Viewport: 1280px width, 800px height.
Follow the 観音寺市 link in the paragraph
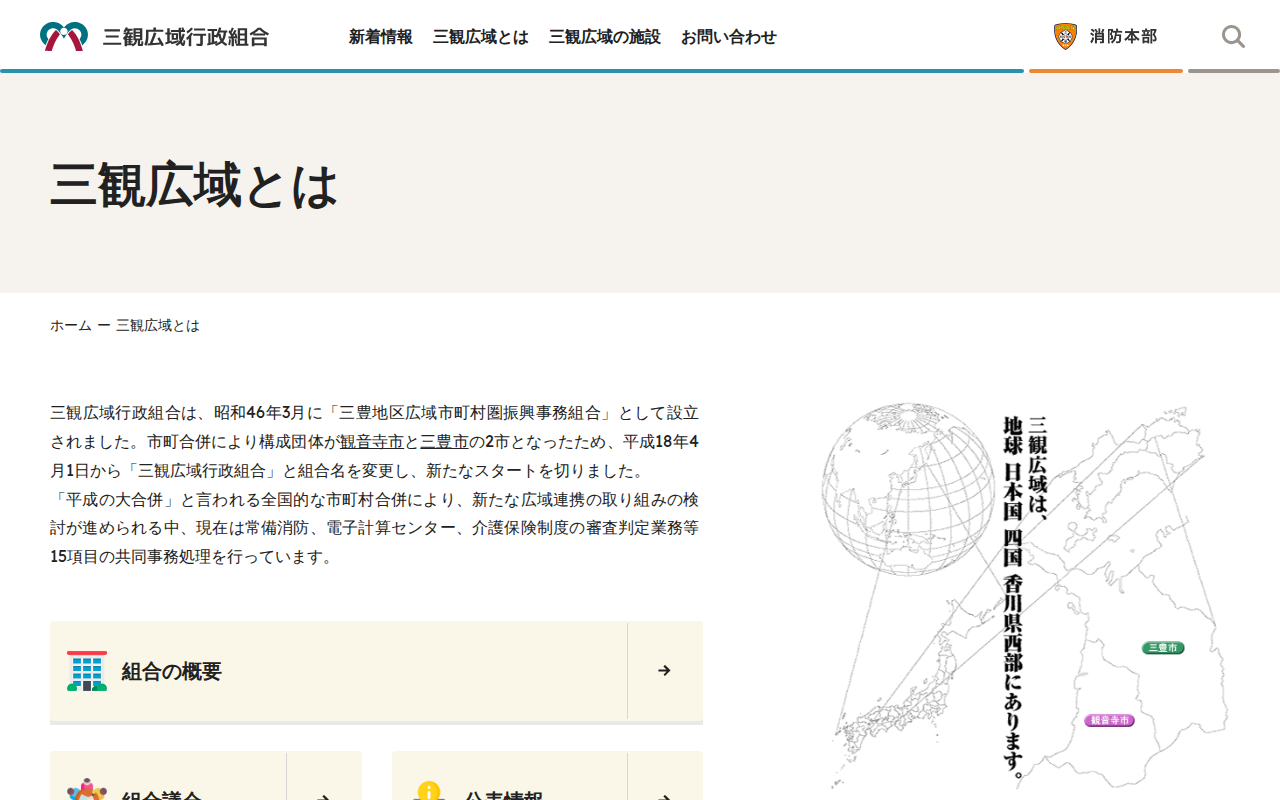pos(371,441)
